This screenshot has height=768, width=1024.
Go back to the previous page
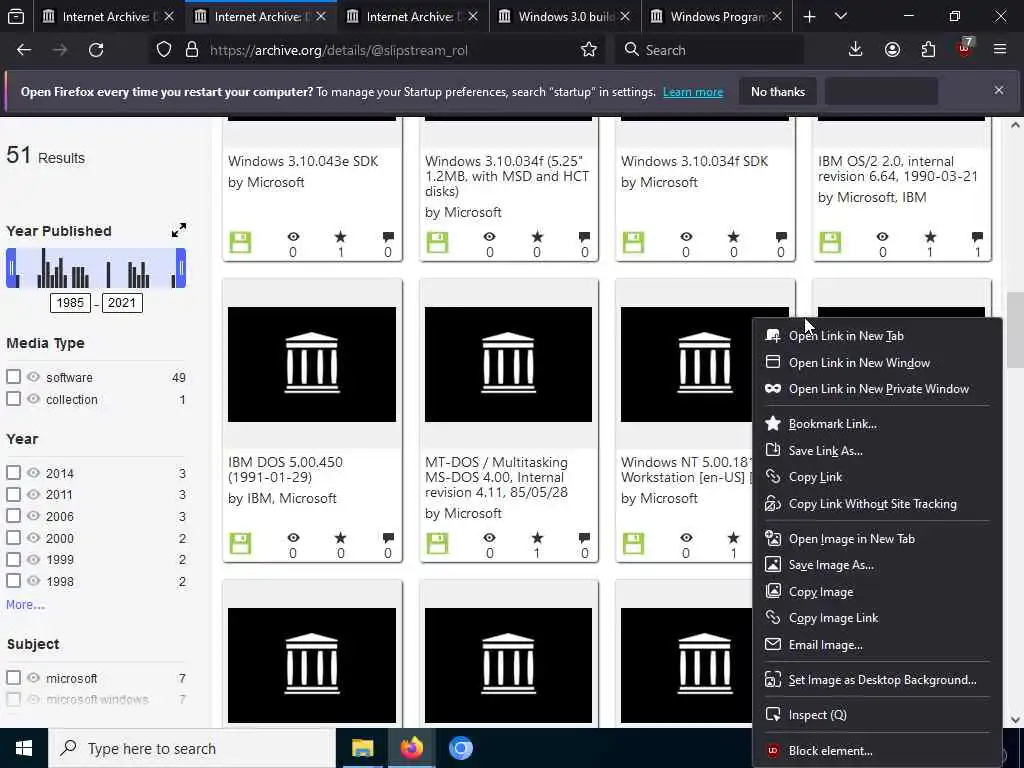click(24, 50)
